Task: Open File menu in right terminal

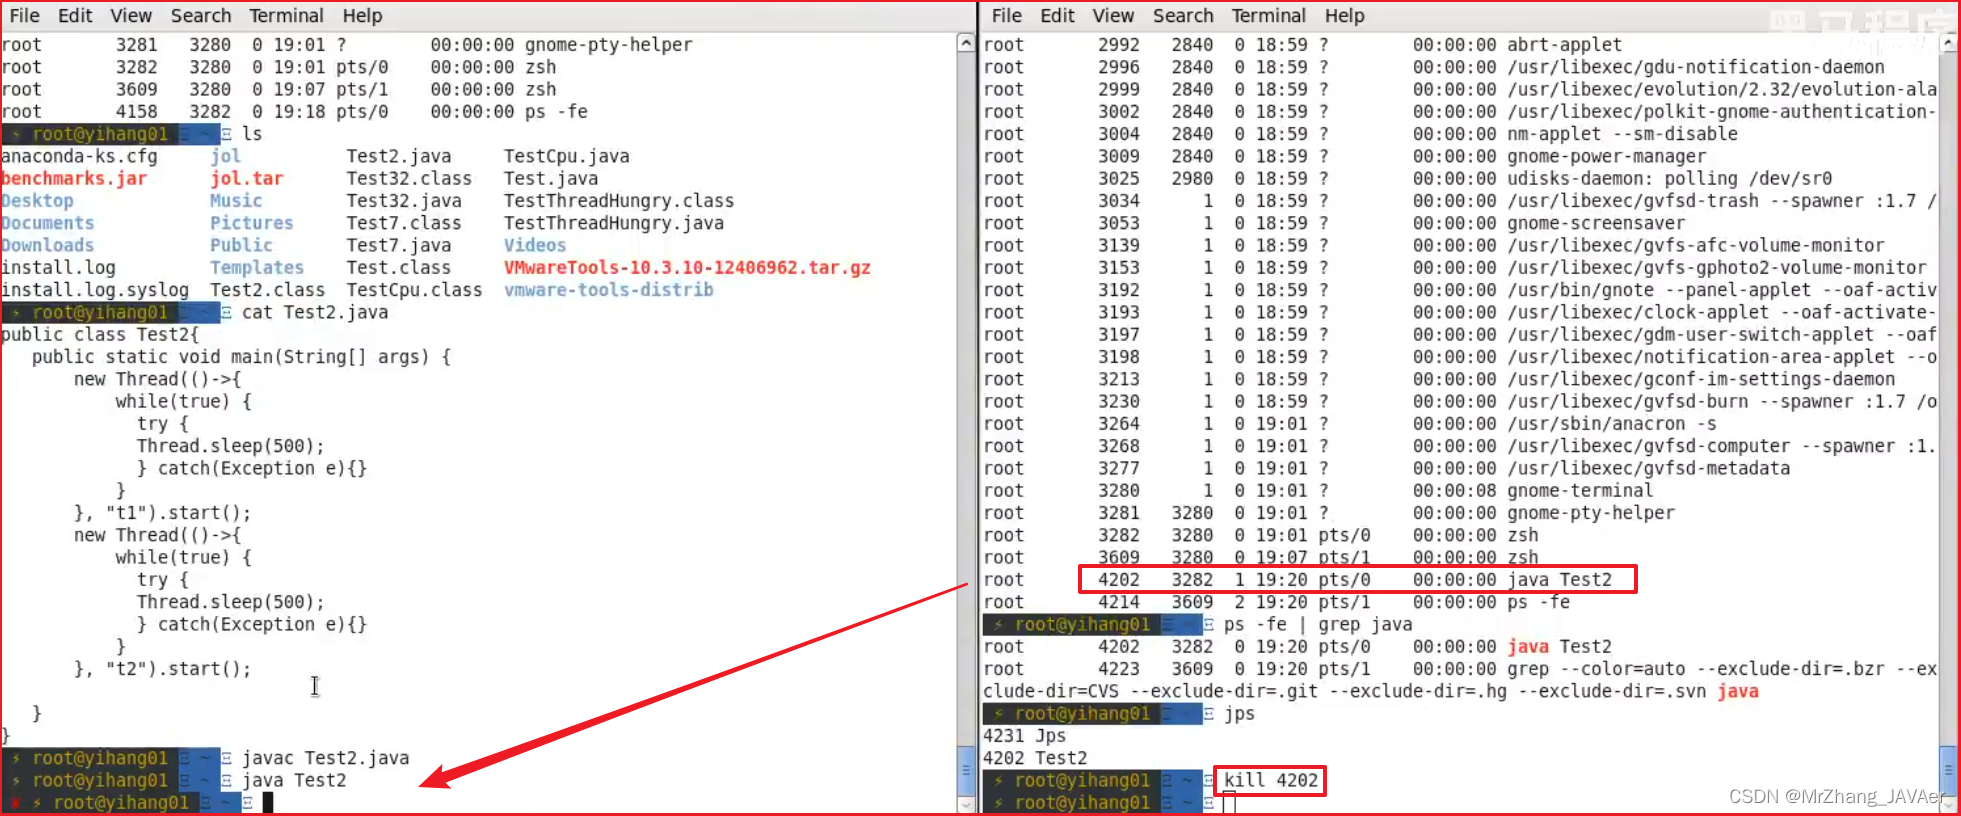Action: click(x=1006, y=15)
